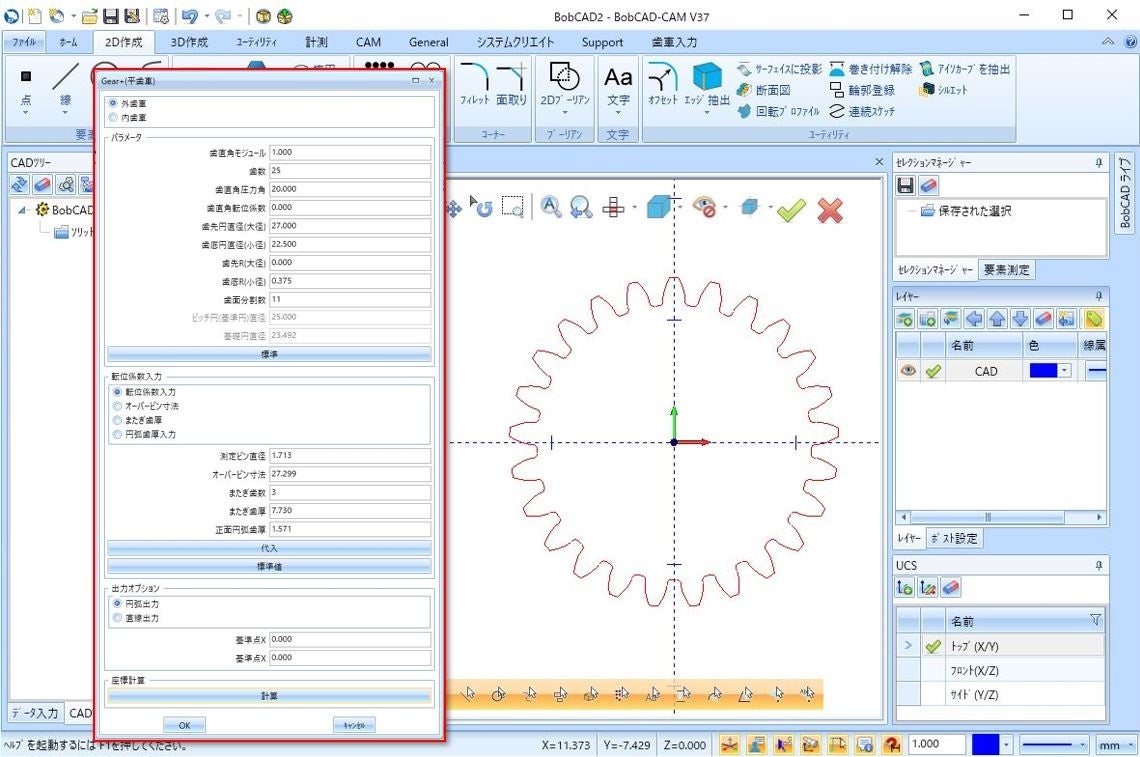Viewport: 1140px width, 757px height.
Task: Click the Undo arrow in quick access toolbar
Action: point(189,16)
